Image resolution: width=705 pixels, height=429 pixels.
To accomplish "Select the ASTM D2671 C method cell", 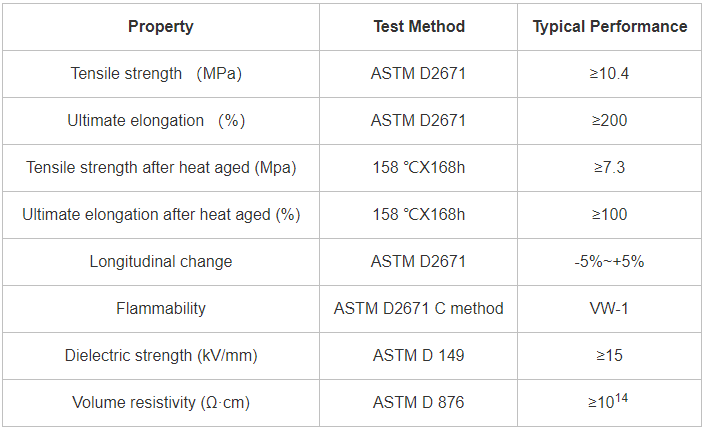I will coord(418,308).
